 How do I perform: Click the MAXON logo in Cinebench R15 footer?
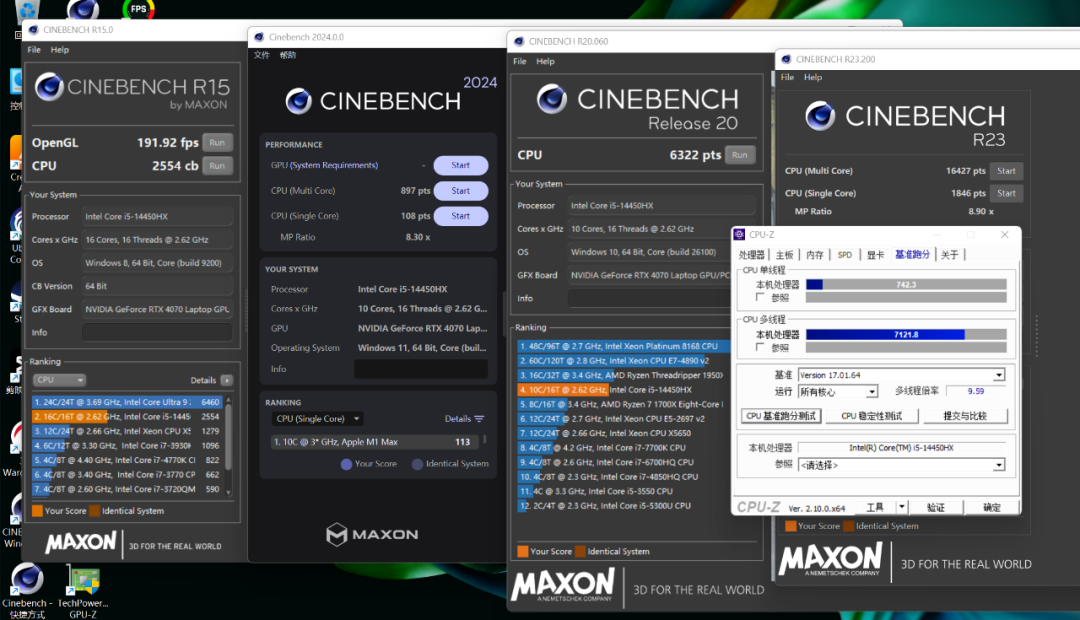tap(81, 542)
